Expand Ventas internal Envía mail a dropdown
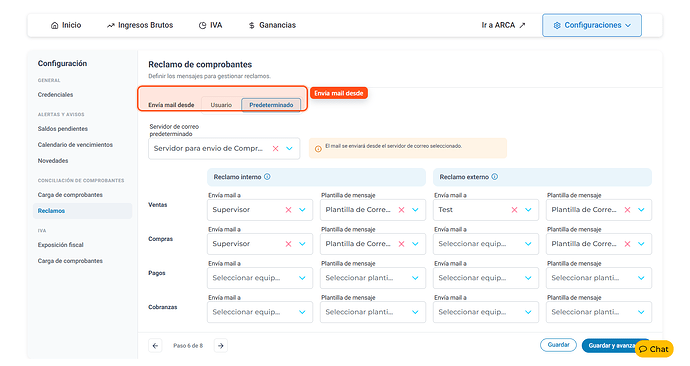The height and width of the screenshot is (366, 690). pyautogui.click(x=302, y=210)
